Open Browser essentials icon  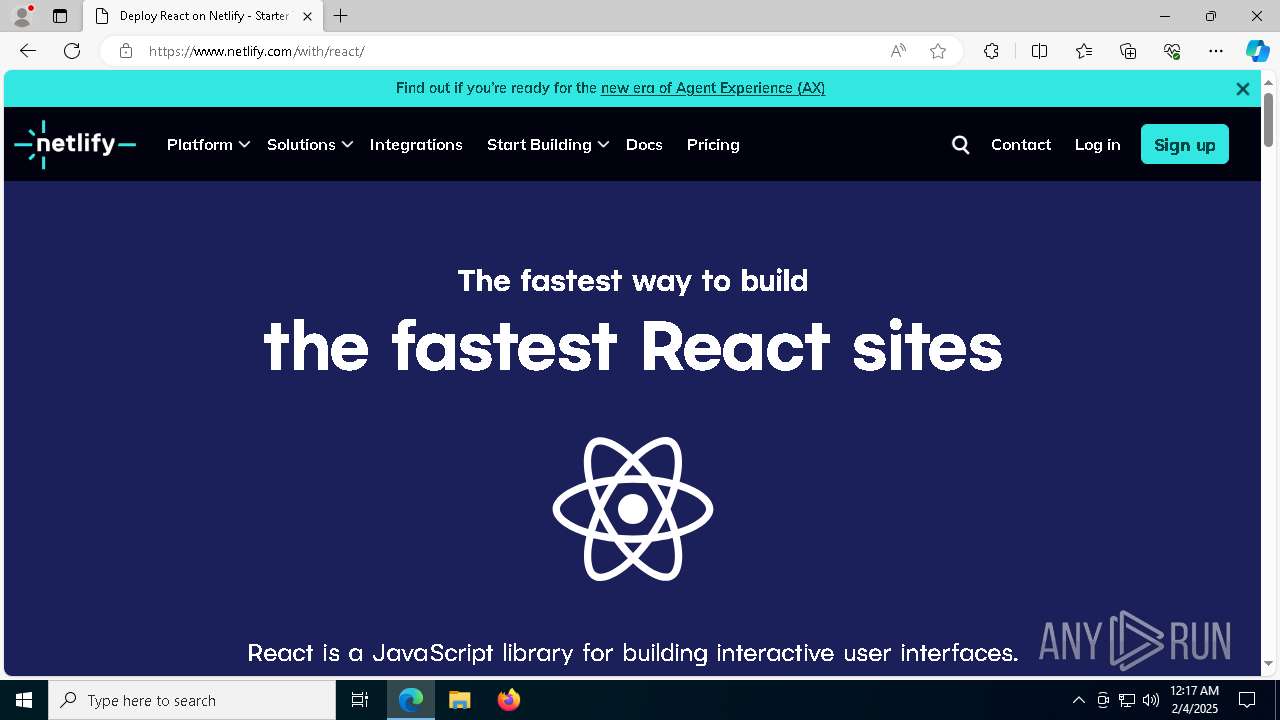[1172, 51]
